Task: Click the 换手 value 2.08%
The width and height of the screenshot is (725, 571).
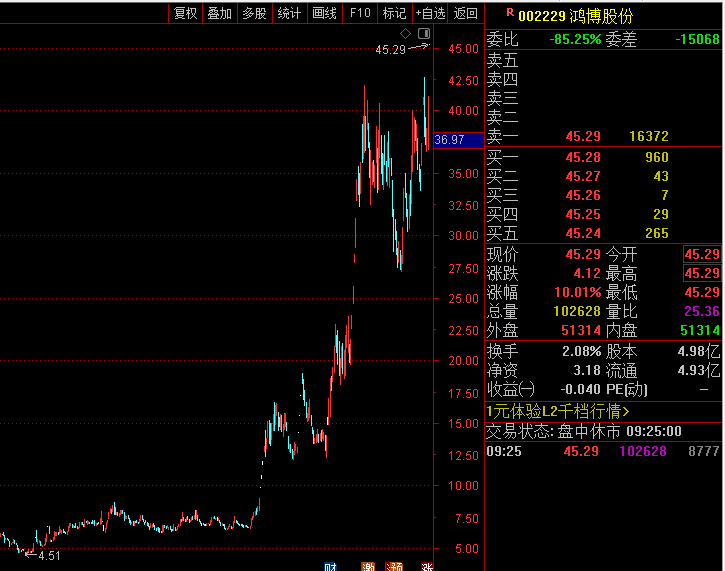Action: point(582,351)
